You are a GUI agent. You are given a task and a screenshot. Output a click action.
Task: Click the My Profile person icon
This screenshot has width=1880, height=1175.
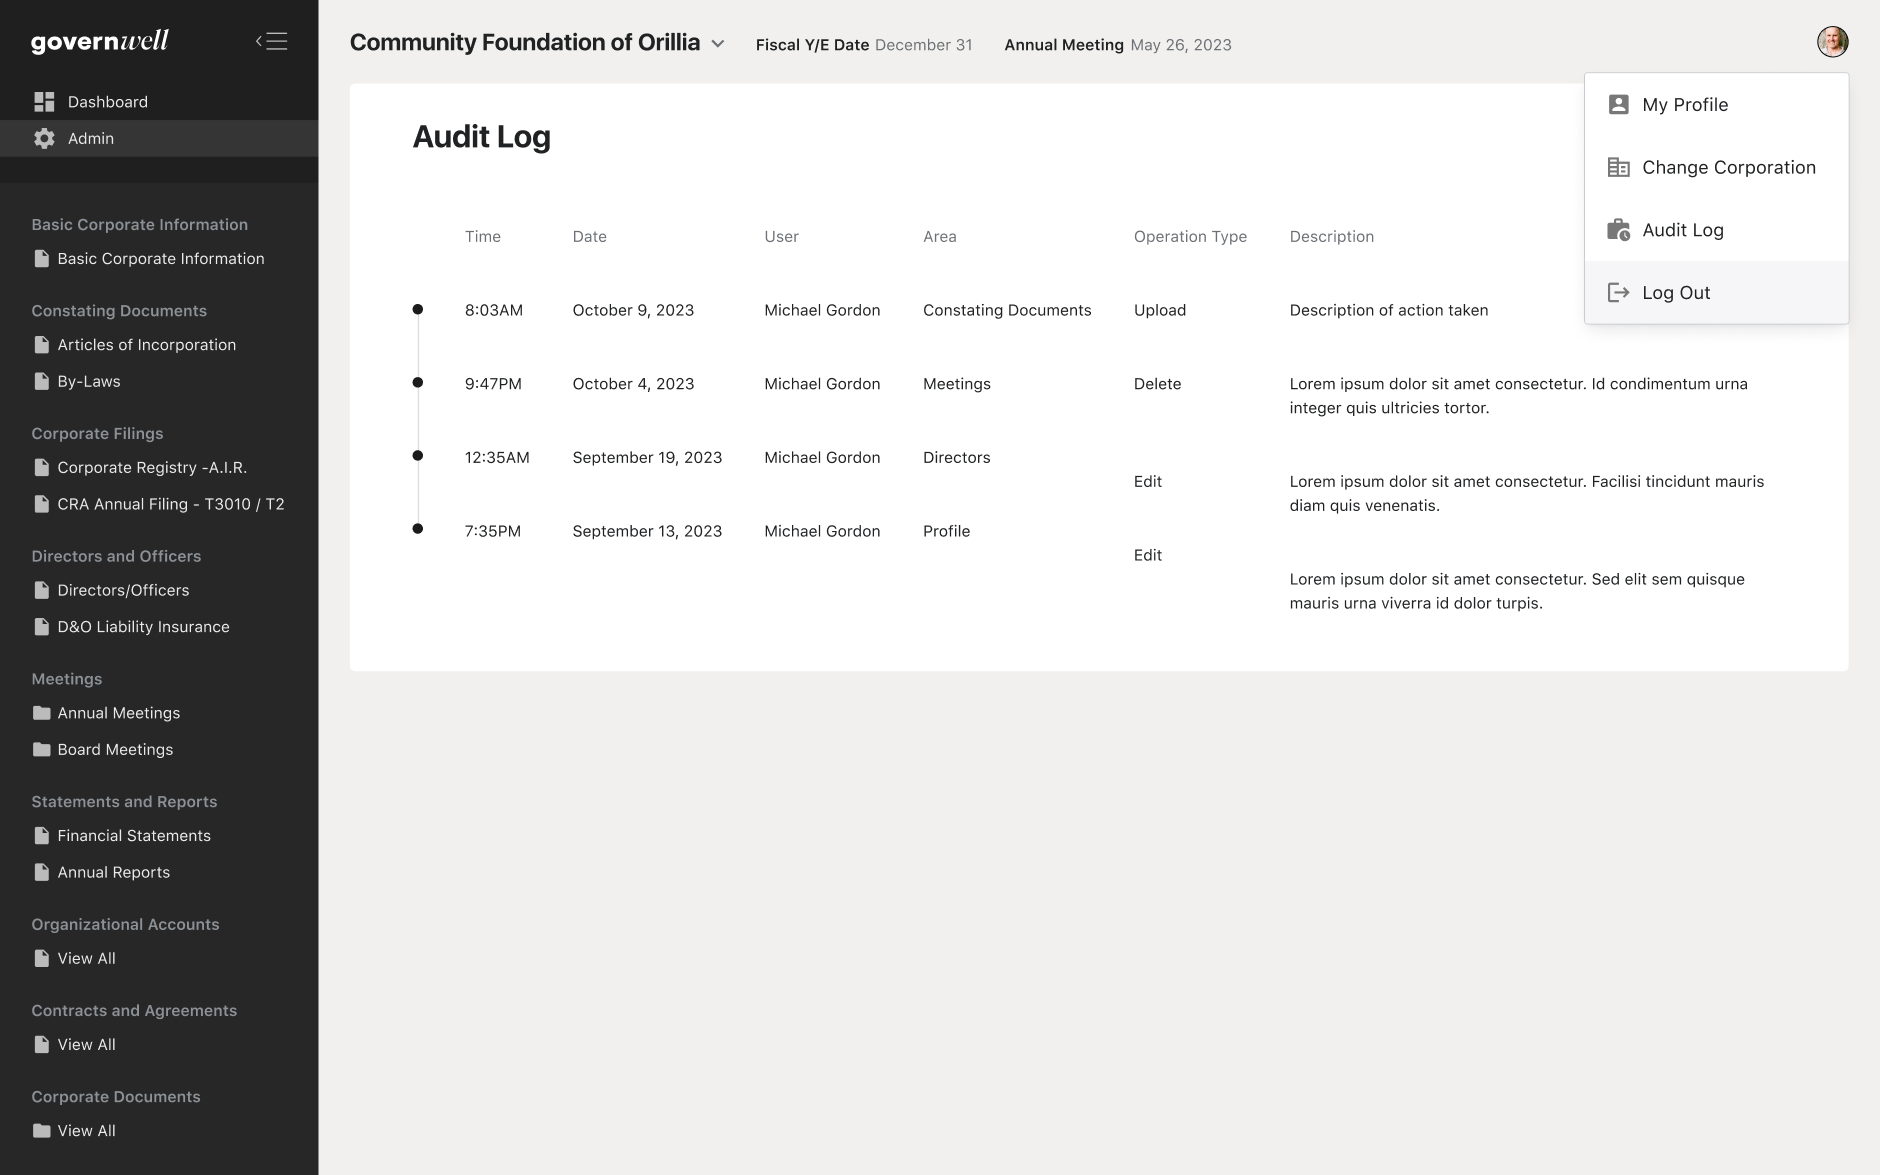coord(1618,105)
